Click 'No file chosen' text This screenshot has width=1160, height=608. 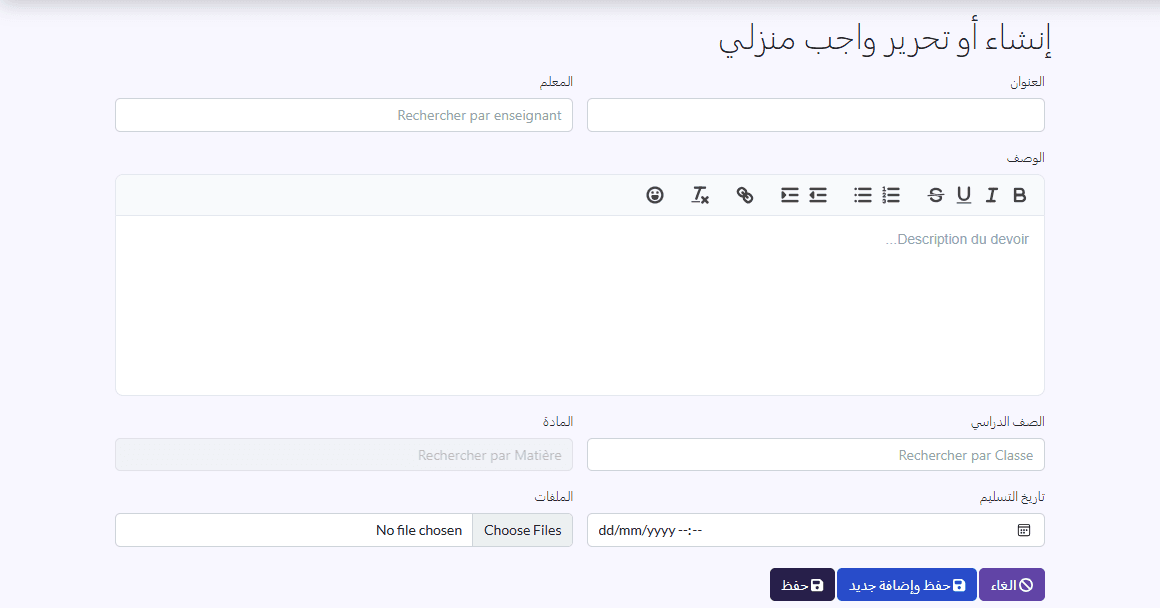point(419,530)
